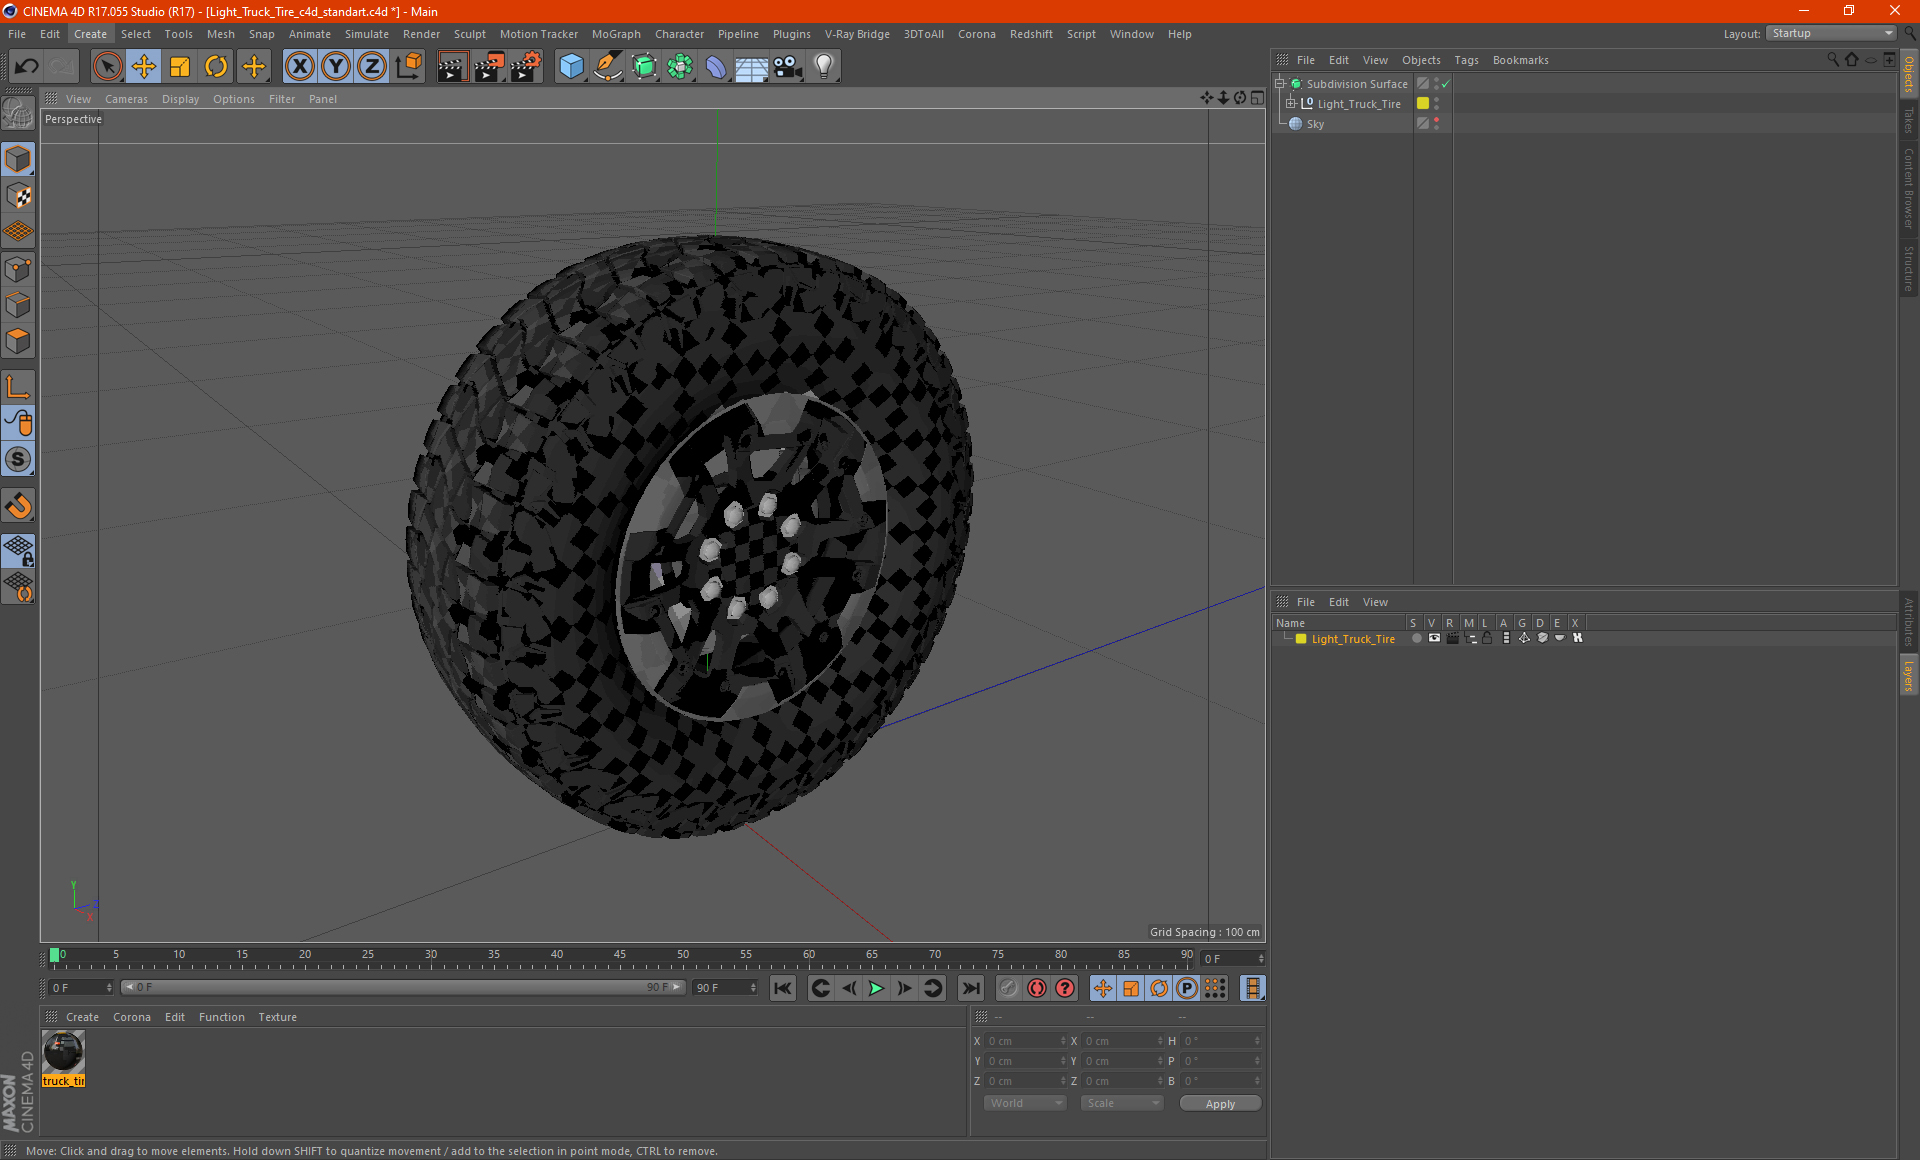Toggle the Z axis lock

[372, 67]
